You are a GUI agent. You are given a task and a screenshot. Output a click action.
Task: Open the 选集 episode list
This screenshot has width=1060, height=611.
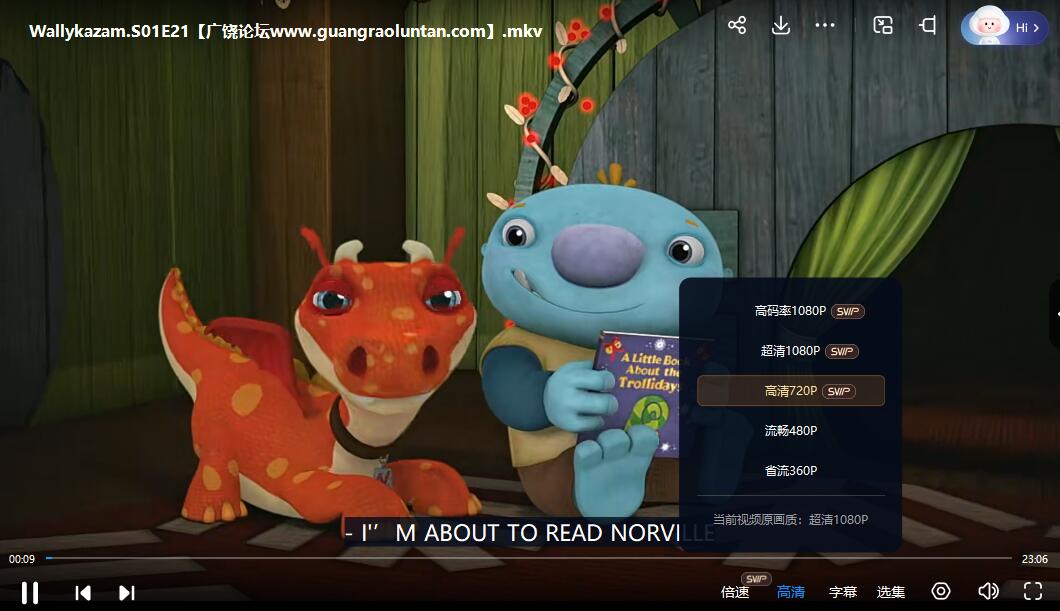(891, 592)
